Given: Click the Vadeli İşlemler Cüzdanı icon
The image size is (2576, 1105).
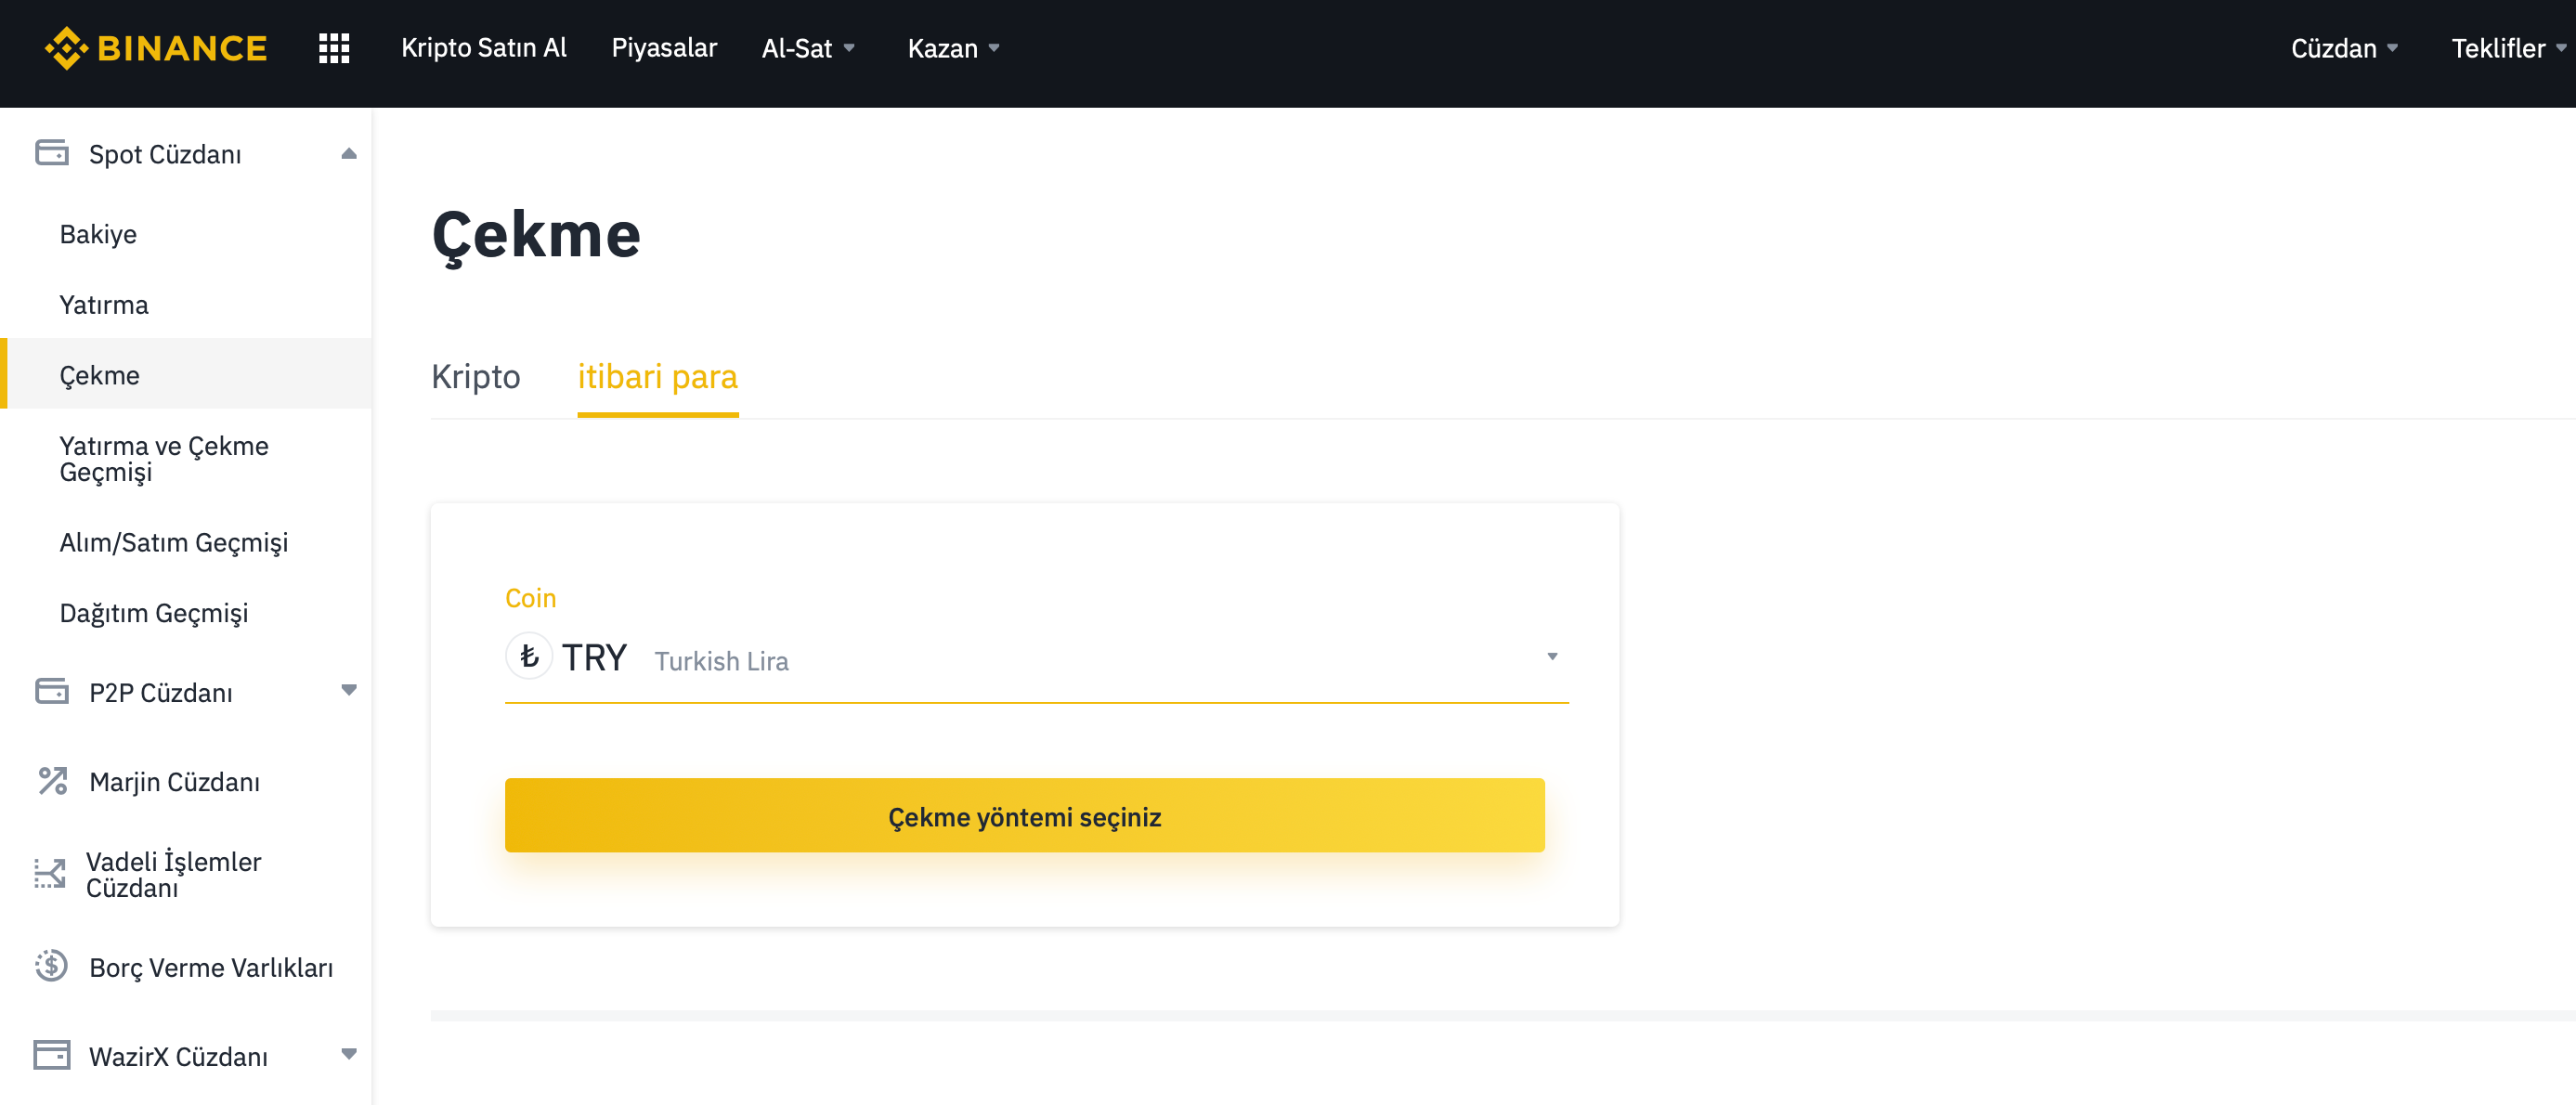Looking at the screenshot, I should [x=50, y=874].
